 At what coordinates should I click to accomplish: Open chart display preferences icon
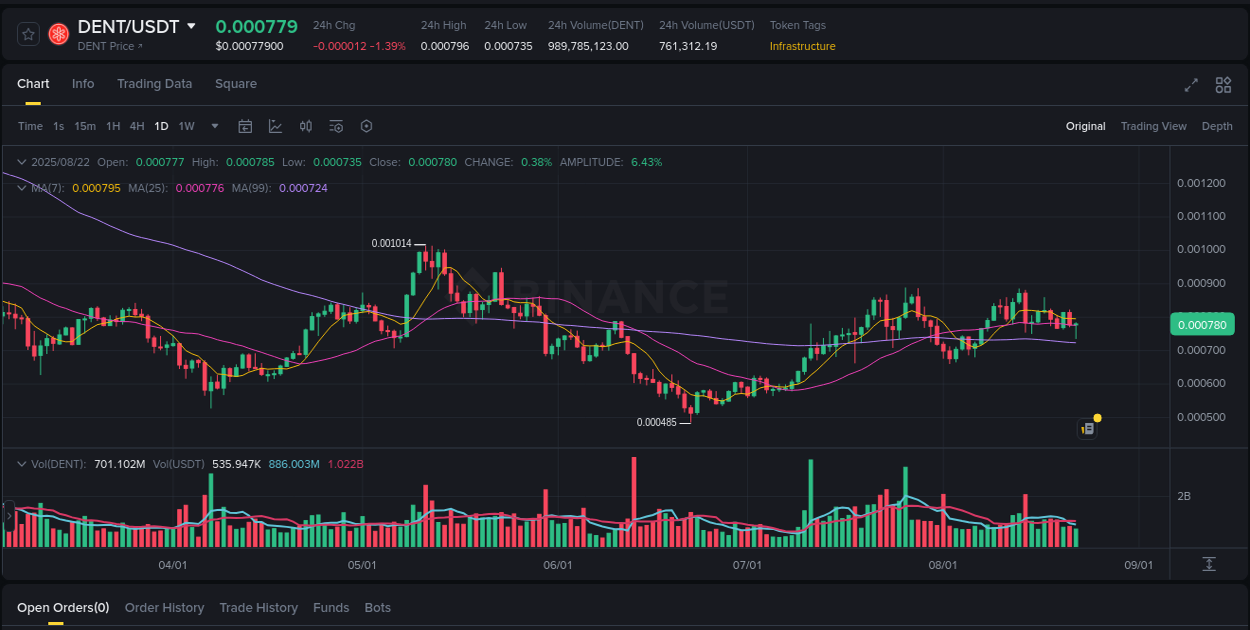[x=336, y=126]
